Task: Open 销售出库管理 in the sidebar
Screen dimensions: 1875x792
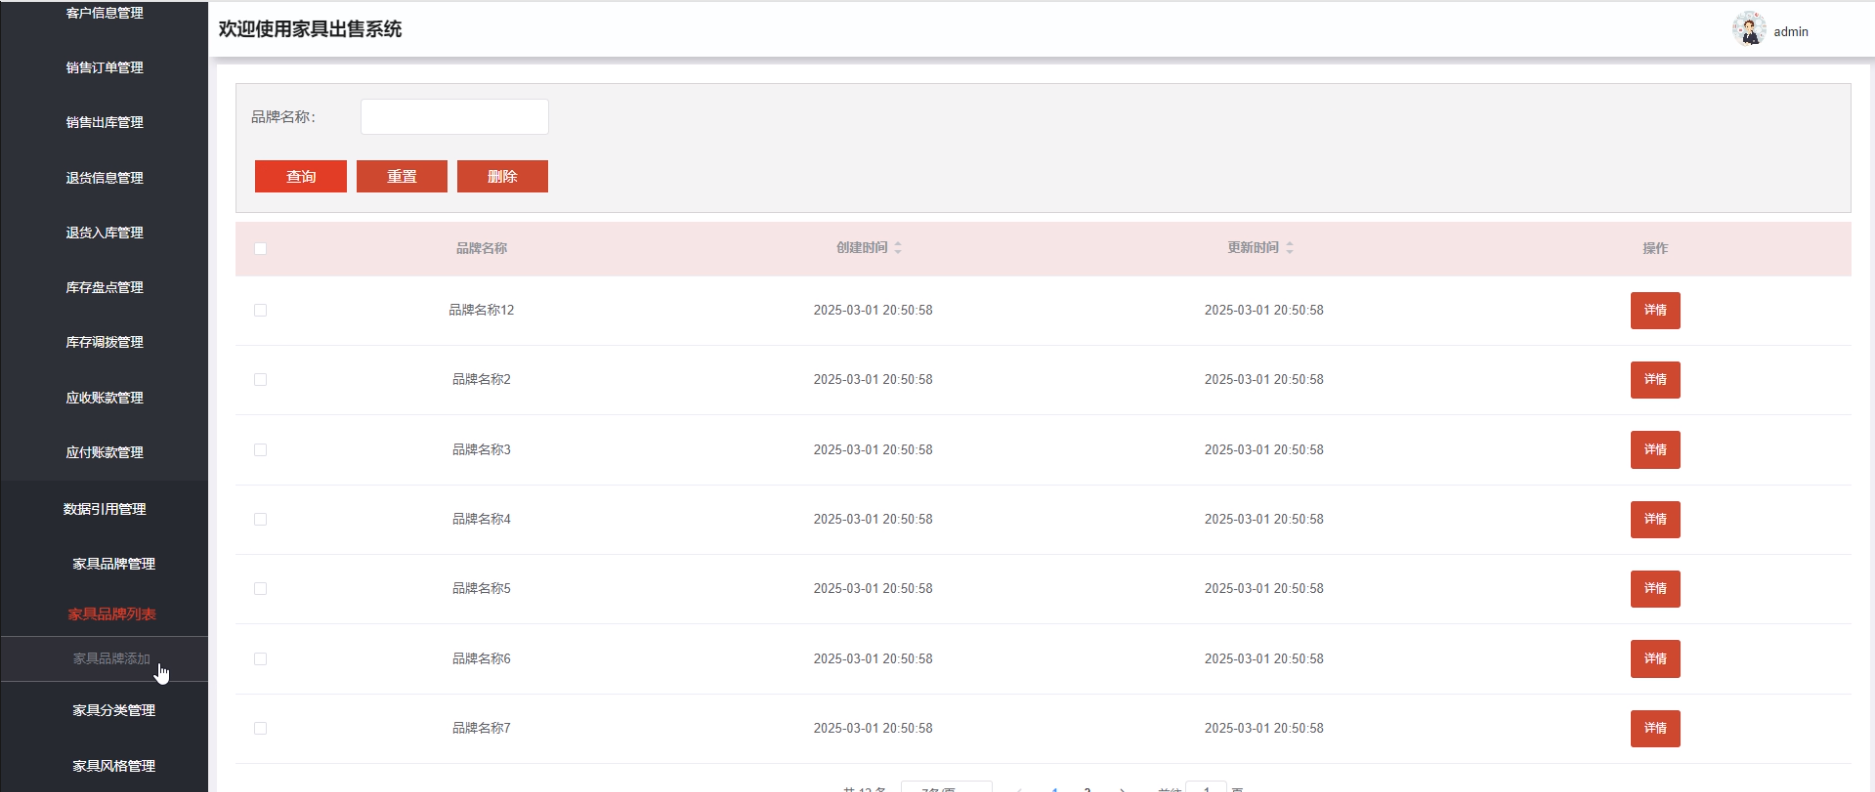Action: click(104, 122)
